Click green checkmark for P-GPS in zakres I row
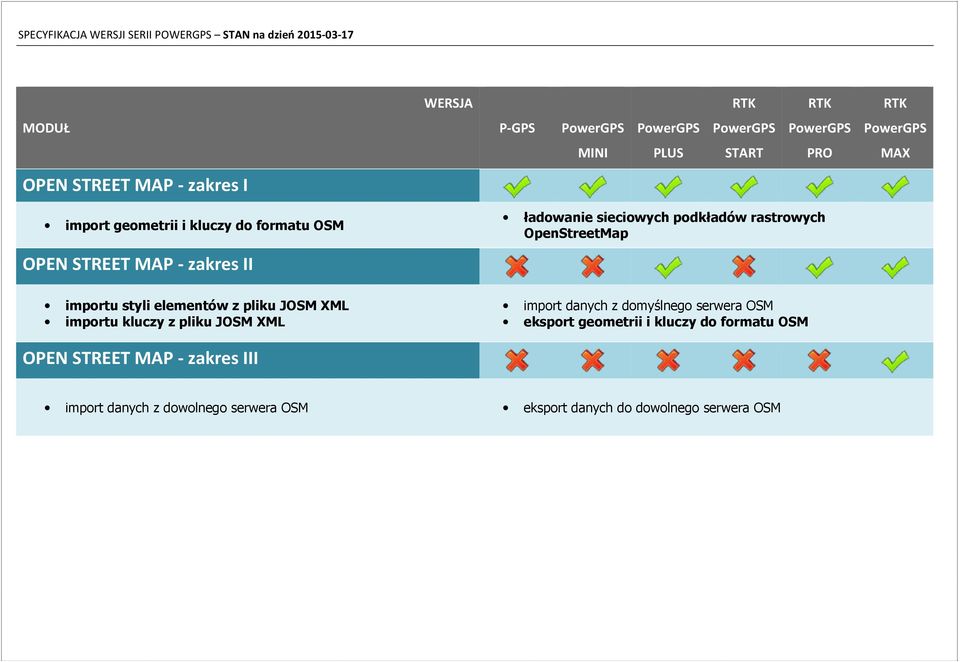Image resolution: width=960 pixels, height=662 pixels. (517, 186)
